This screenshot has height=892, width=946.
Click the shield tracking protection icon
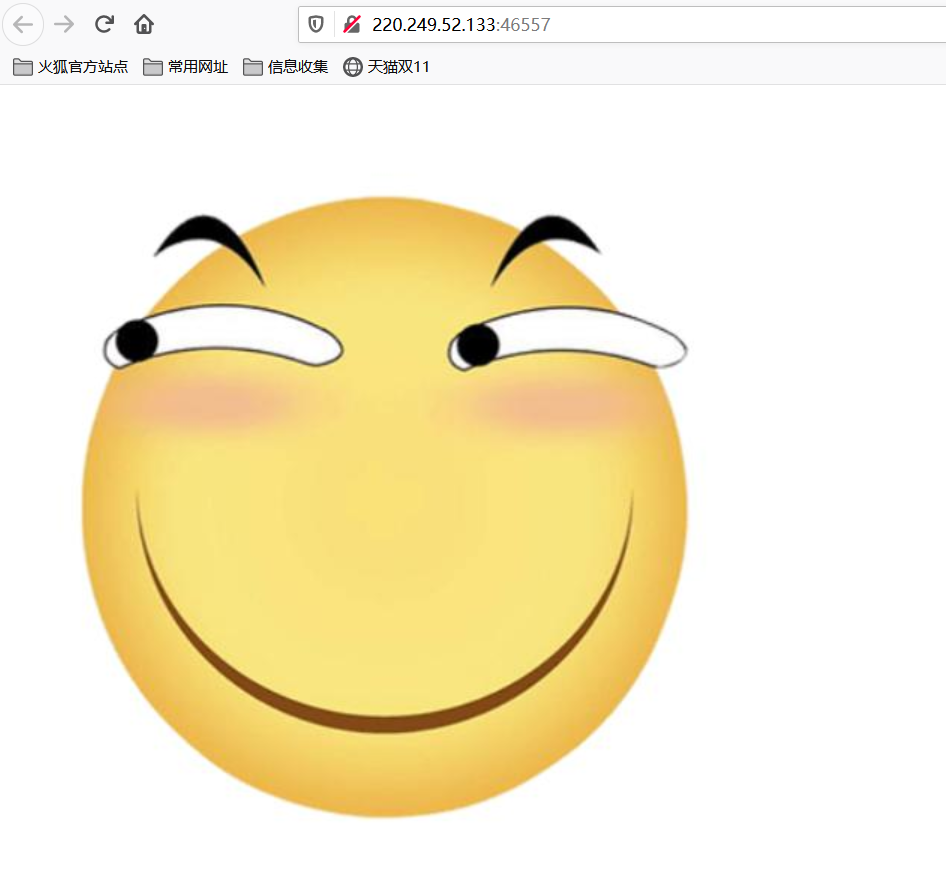(x=315, y=24)
